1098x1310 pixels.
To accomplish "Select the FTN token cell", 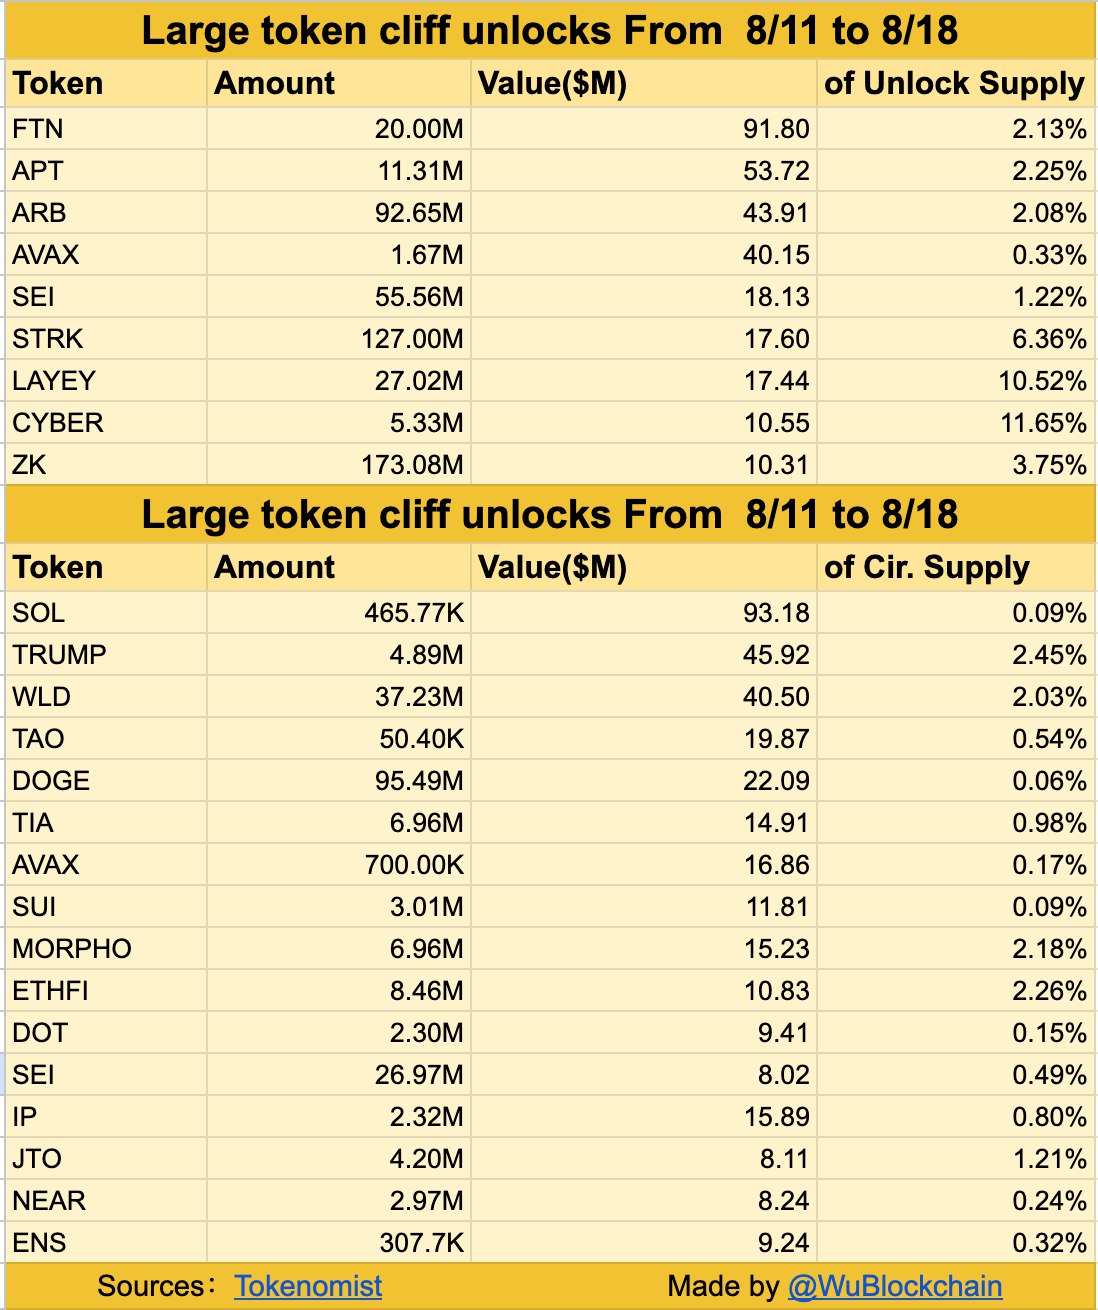I will [x=106, y=129].
